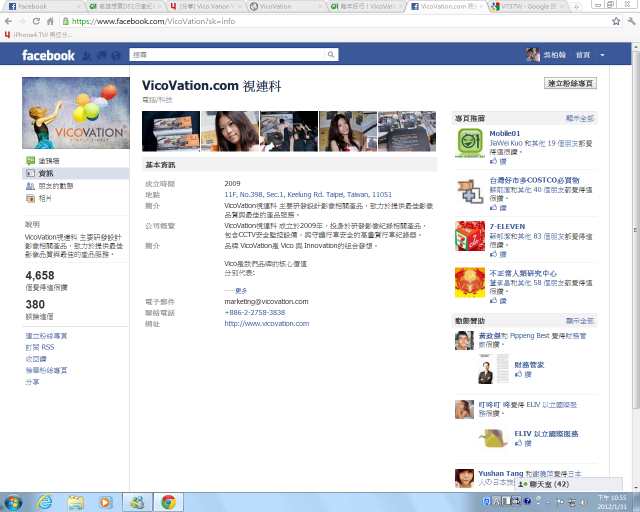The image size is (640, 512).
Task: Open Internet Explorer from taskbar
Action: [44, 502]
